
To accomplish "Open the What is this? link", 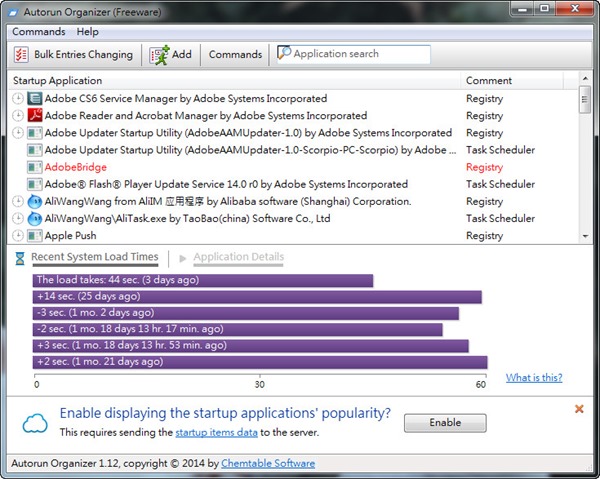I will tap(534, 378).
